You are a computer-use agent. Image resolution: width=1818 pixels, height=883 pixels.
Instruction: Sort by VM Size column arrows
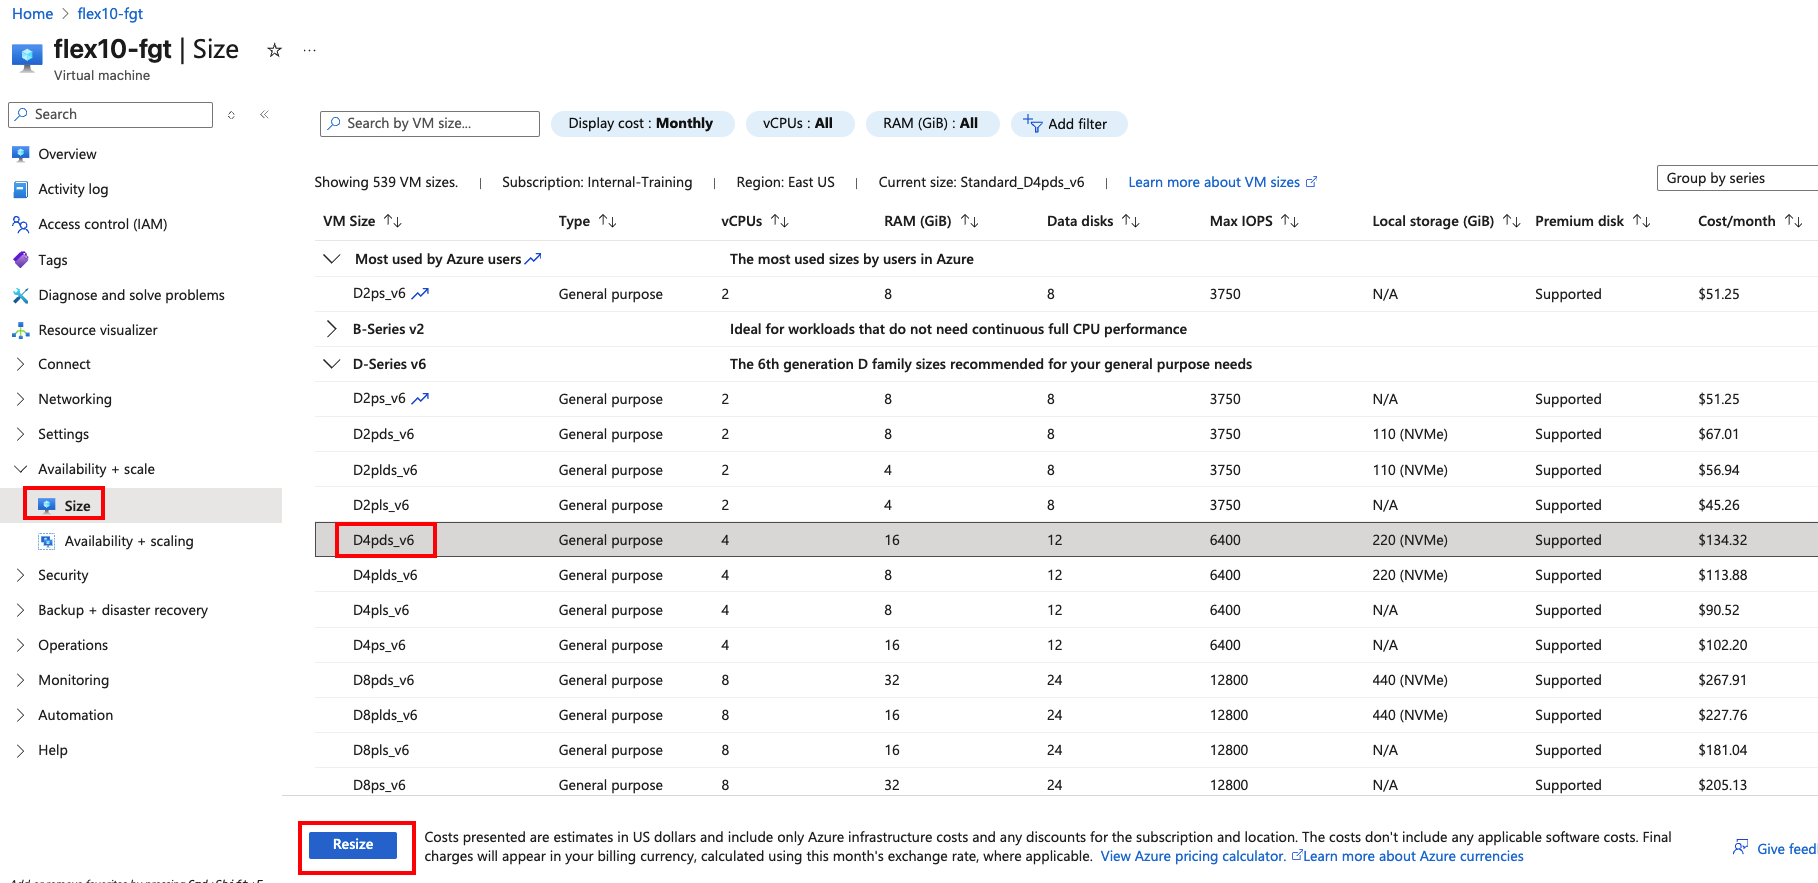tap(393, 221)
